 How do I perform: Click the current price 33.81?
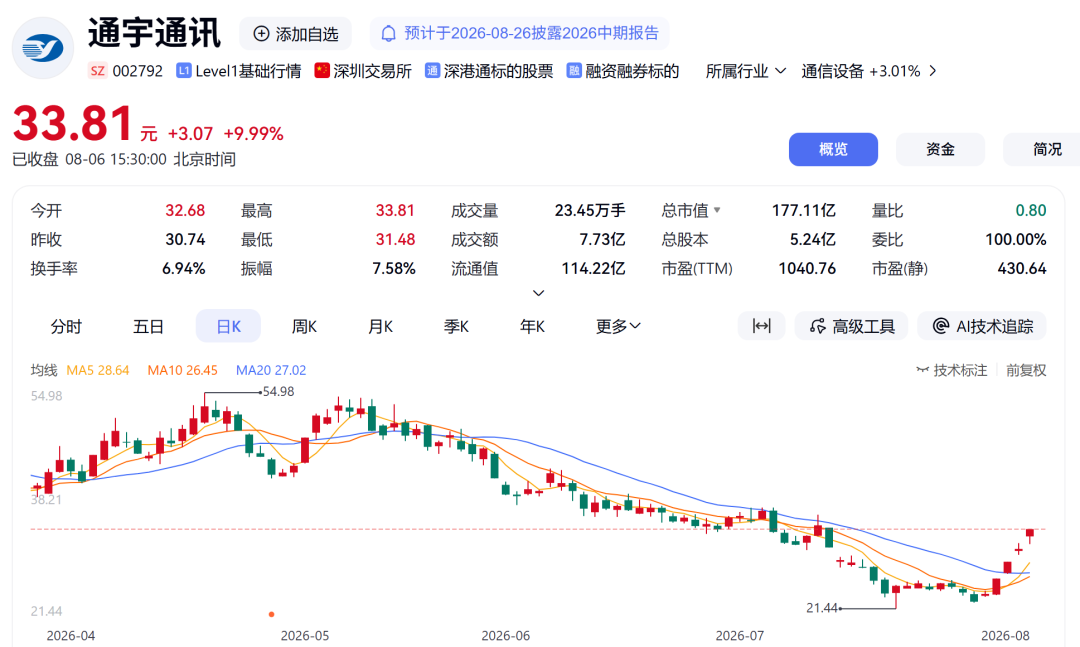click(x=72, y=124)
